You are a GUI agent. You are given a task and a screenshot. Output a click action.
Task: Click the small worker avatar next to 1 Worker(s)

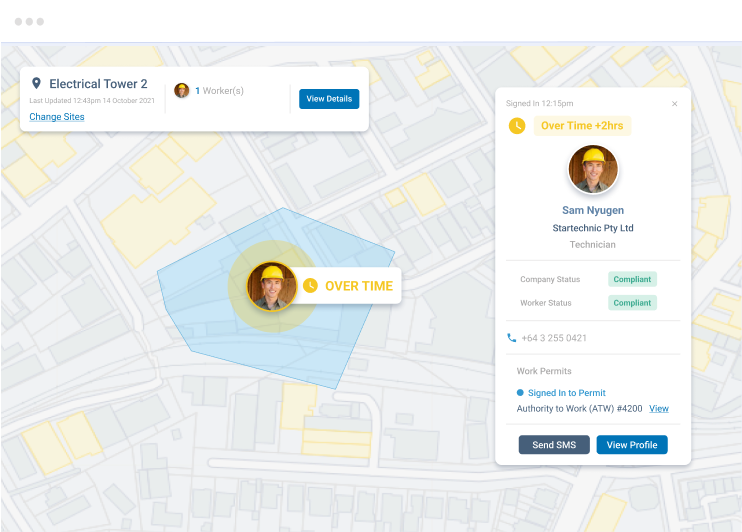pyautogui.click(x=182, y=90)
